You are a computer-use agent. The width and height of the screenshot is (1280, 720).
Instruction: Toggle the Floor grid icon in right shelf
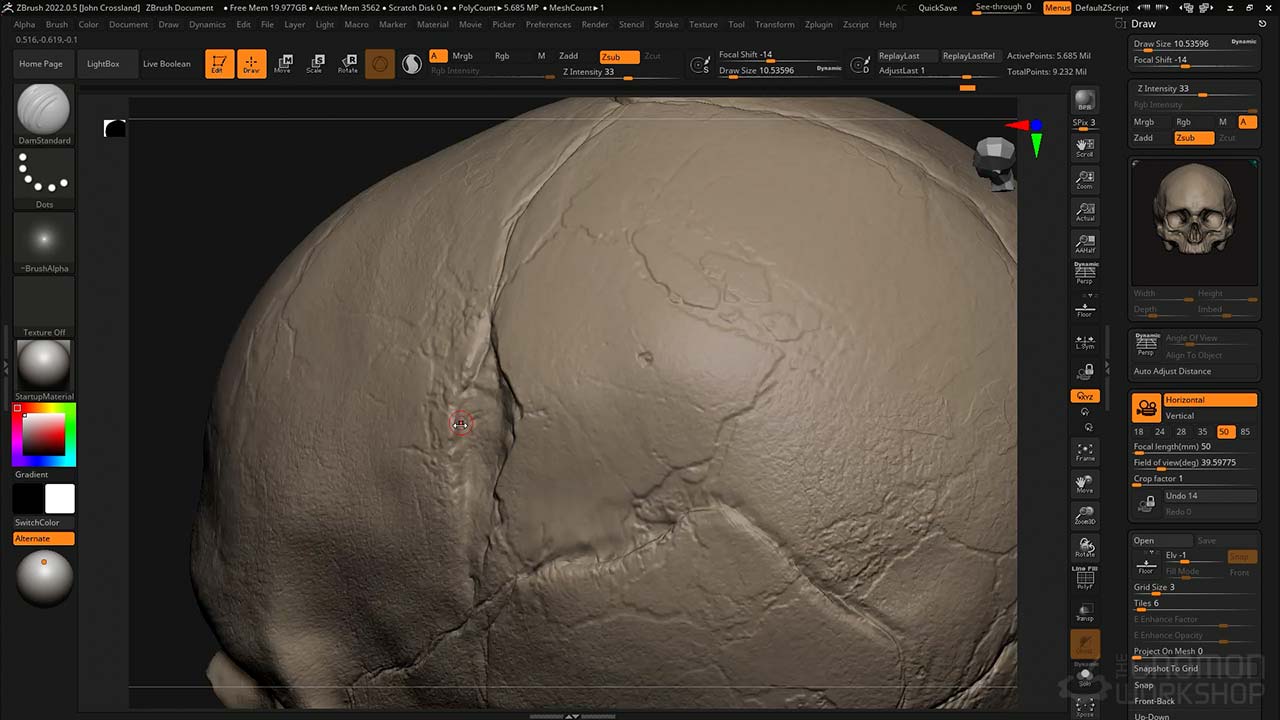pos(1085,308)
